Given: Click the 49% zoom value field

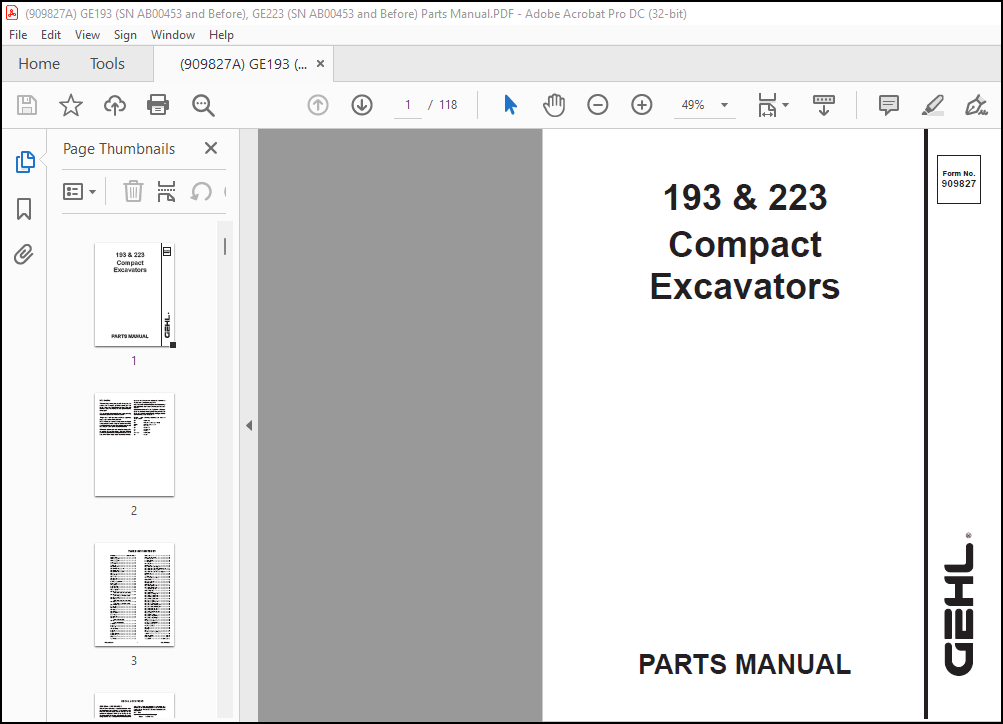Looking at the screenshot, I should [x=693, y=105].
